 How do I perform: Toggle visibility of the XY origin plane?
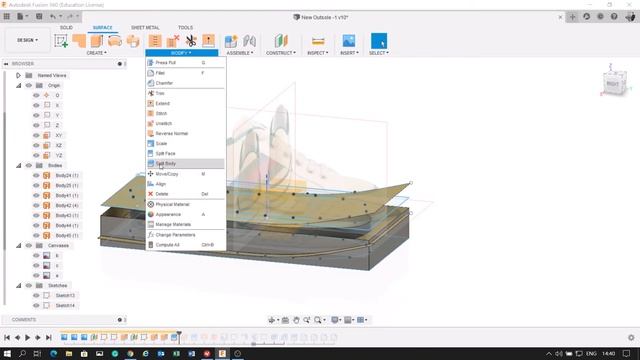[36, 136]
